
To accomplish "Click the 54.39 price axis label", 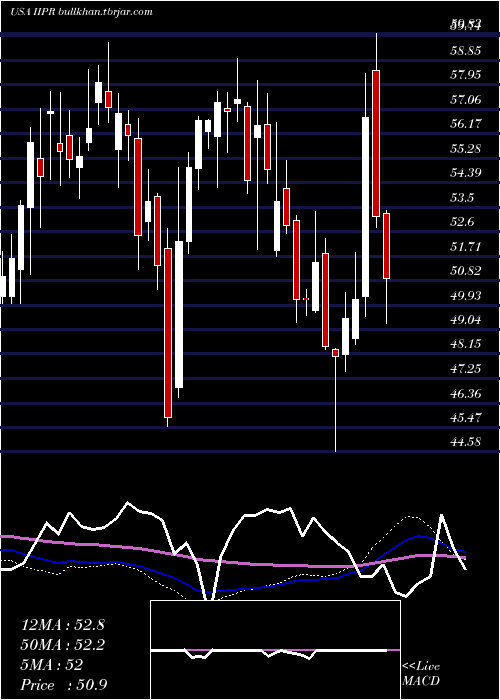I will tap(465, 172).
